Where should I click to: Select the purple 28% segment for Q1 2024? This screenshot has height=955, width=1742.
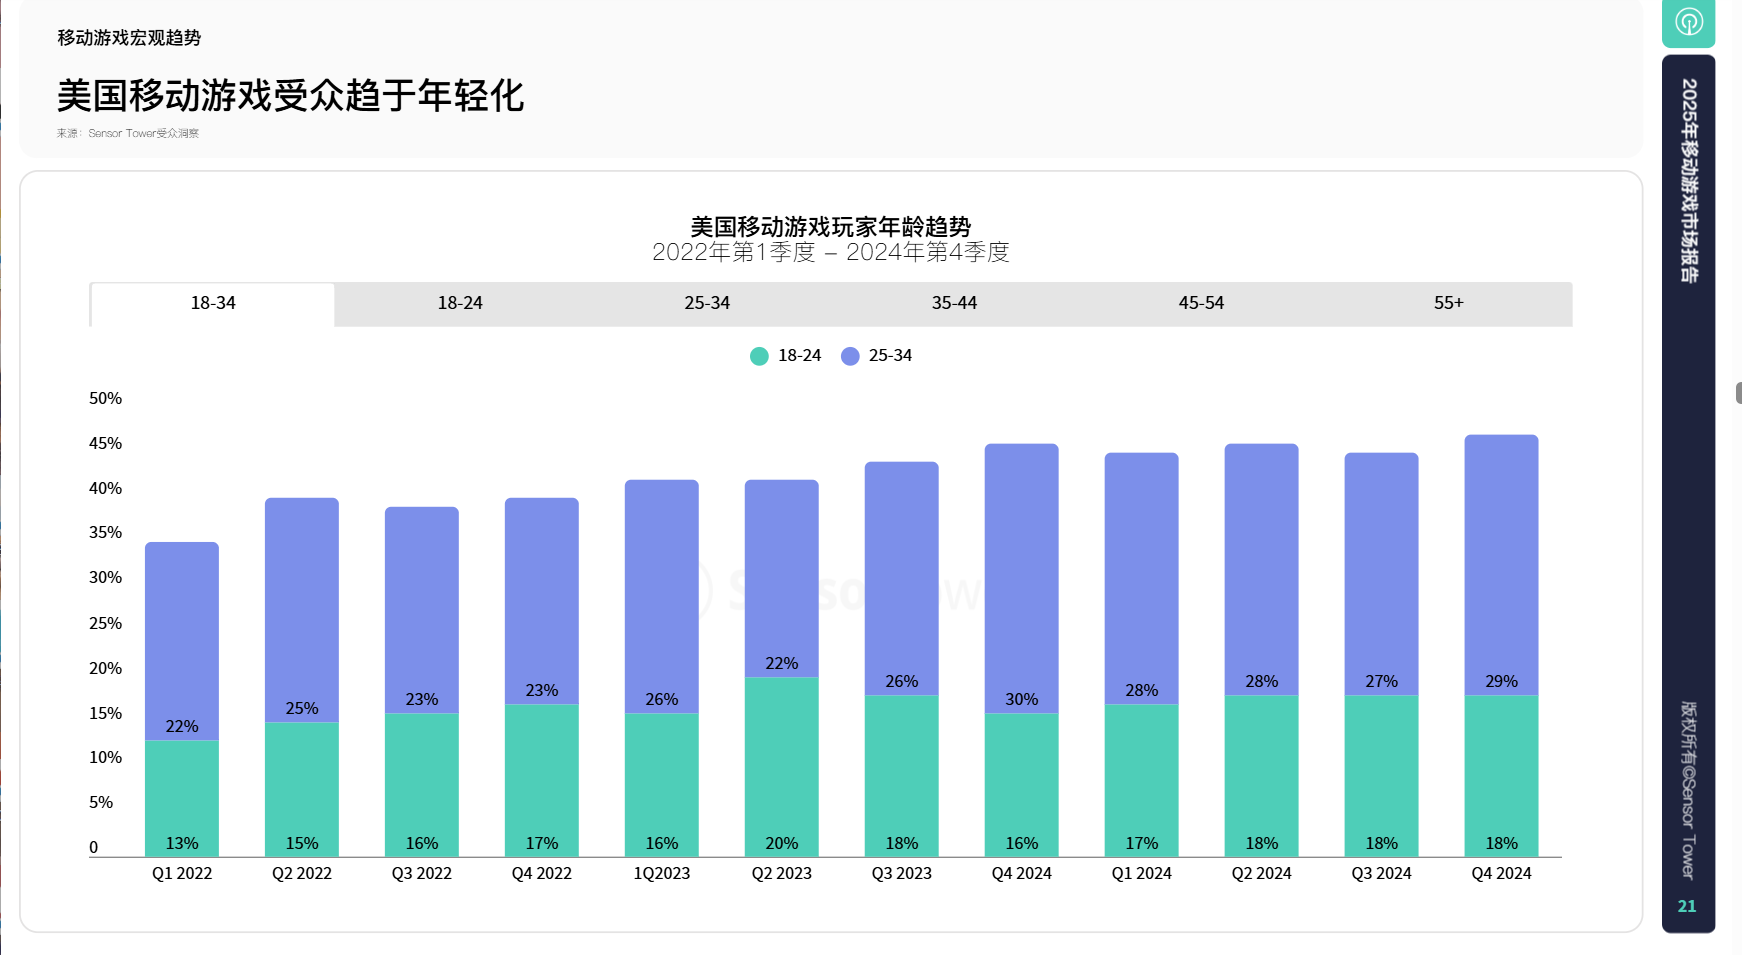point(1142,578)
